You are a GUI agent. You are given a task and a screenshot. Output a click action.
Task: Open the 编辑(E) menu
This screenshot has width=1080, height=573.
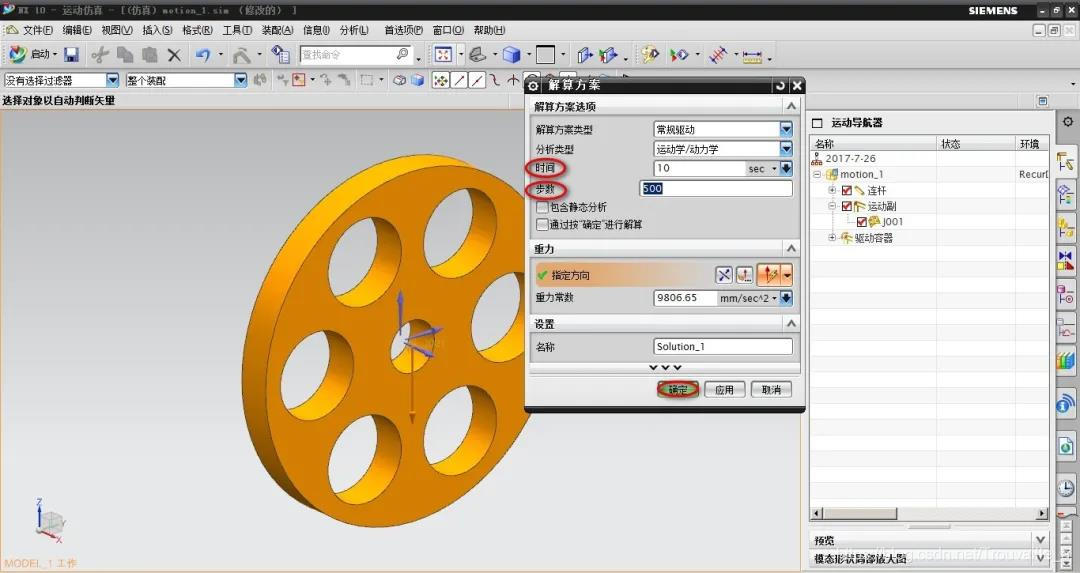[x=76, y=30]
